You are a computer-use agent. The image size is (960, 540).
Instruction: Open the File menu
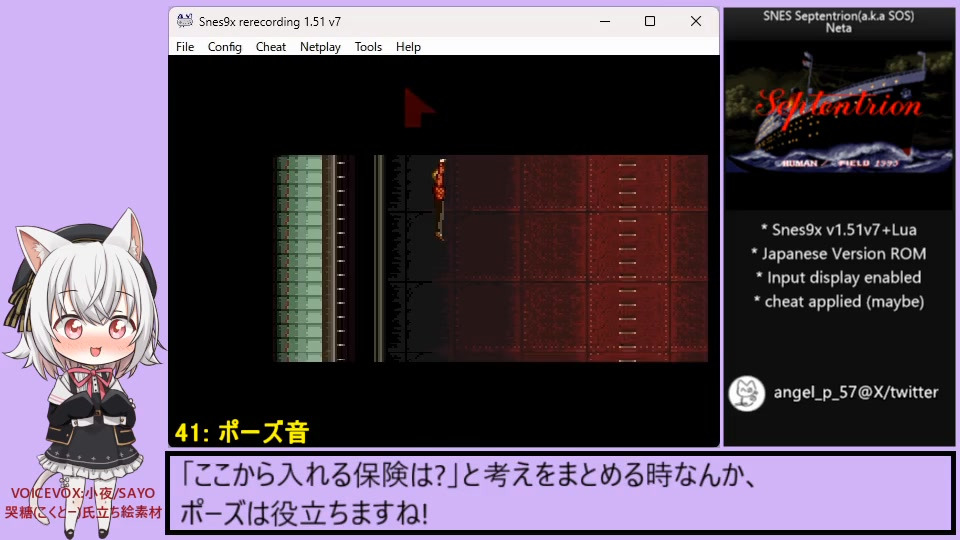(185, 47)
